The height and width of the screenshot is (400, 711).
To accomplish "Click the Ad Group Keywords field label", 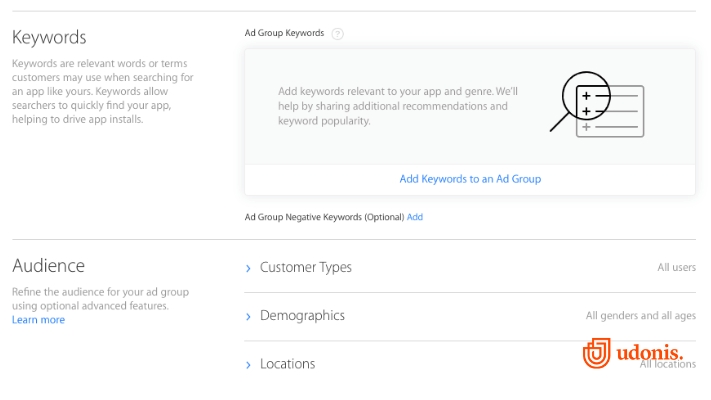I will pos(284,34).
